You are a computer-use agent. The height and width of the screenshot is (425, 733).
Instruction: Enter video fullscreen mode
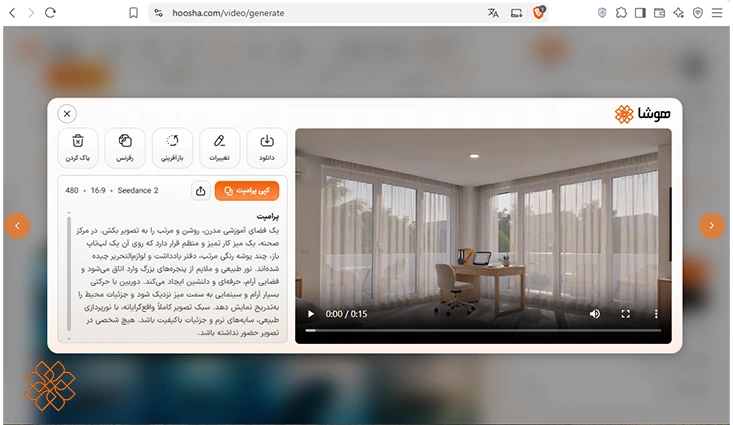click(x=625, y=314)
